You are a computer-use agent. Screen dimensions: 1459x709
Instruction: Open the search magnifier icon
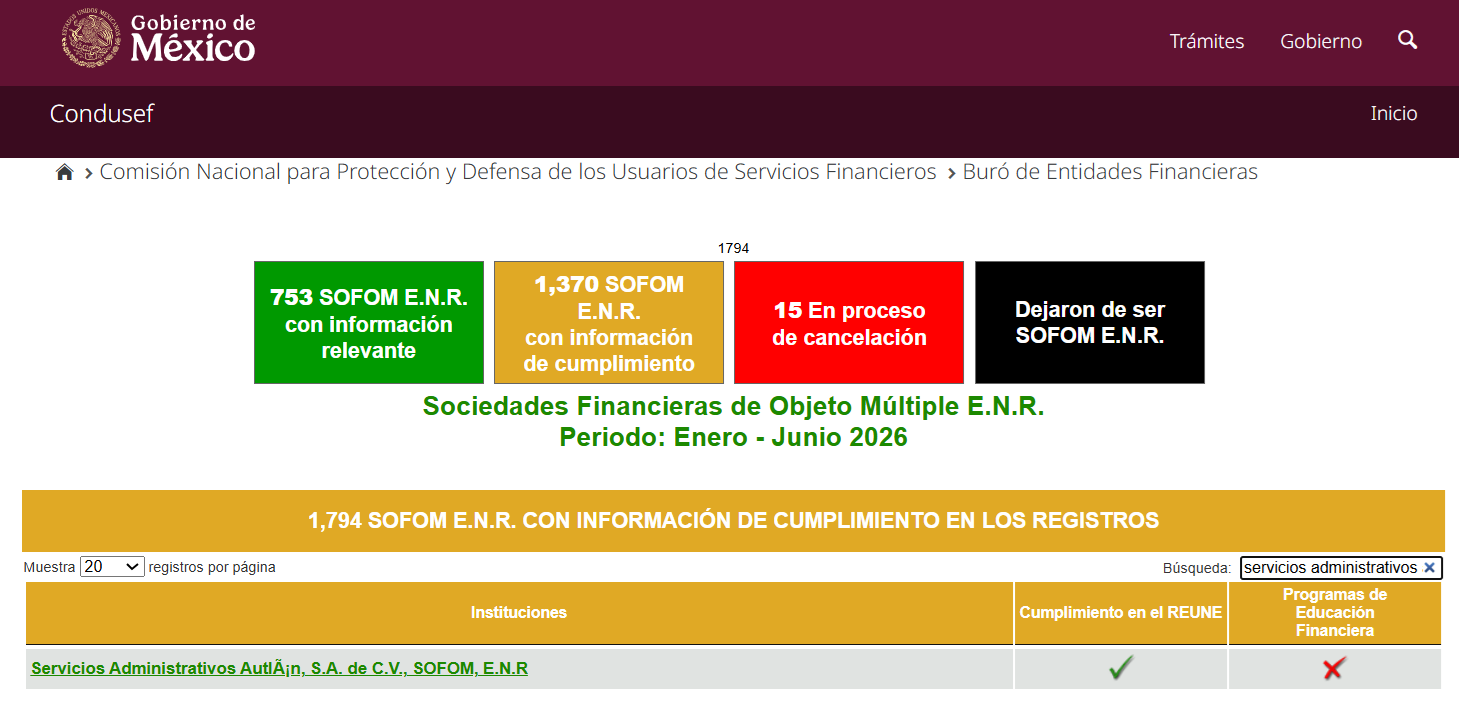[x=1407, y=40]
